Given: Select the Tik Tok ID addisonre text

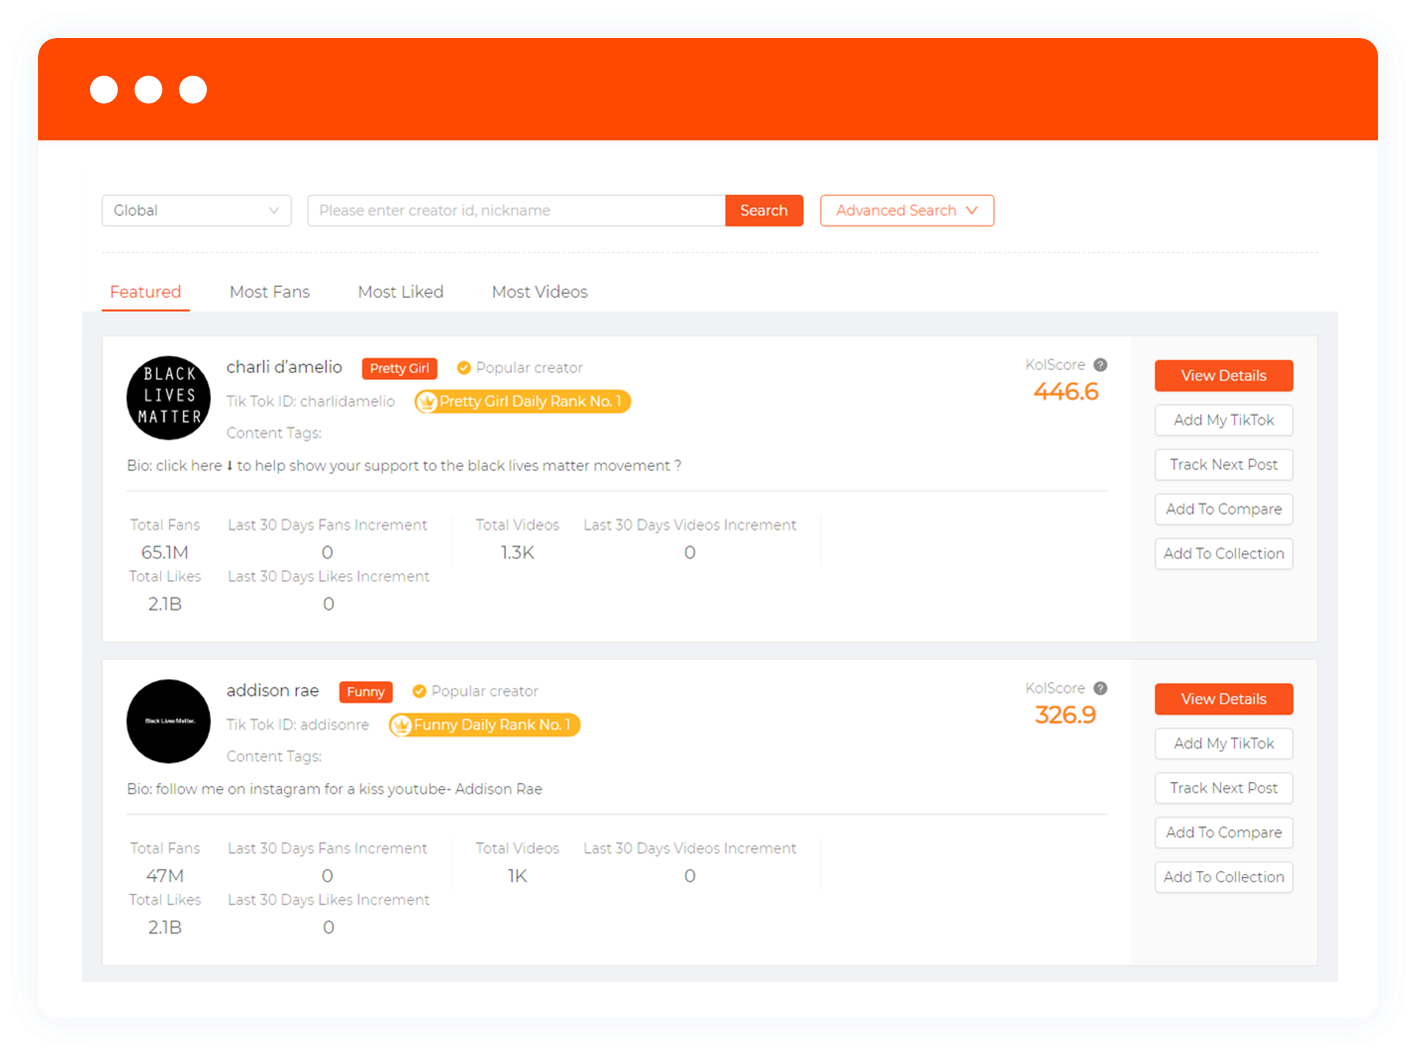Looking at the screenshot, I should click(x=297, y=724).
